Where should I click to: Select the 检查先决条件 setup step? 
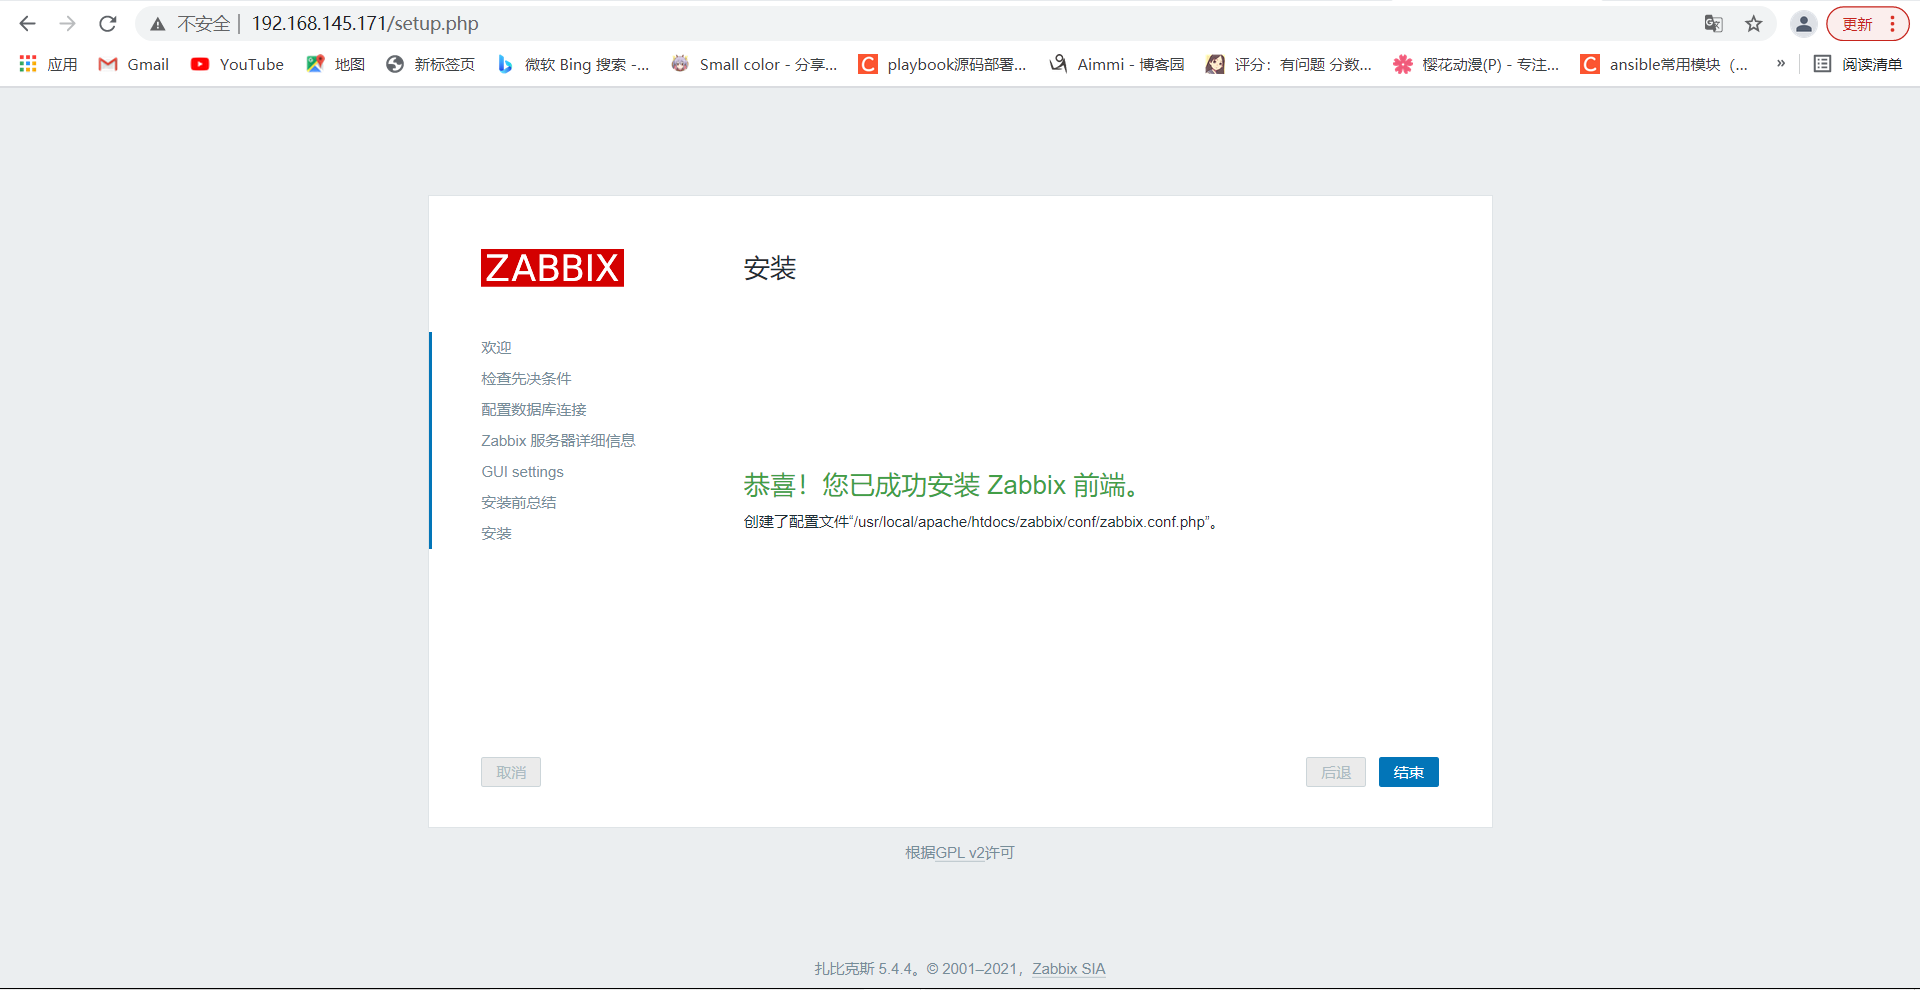(x=526, y=379)
